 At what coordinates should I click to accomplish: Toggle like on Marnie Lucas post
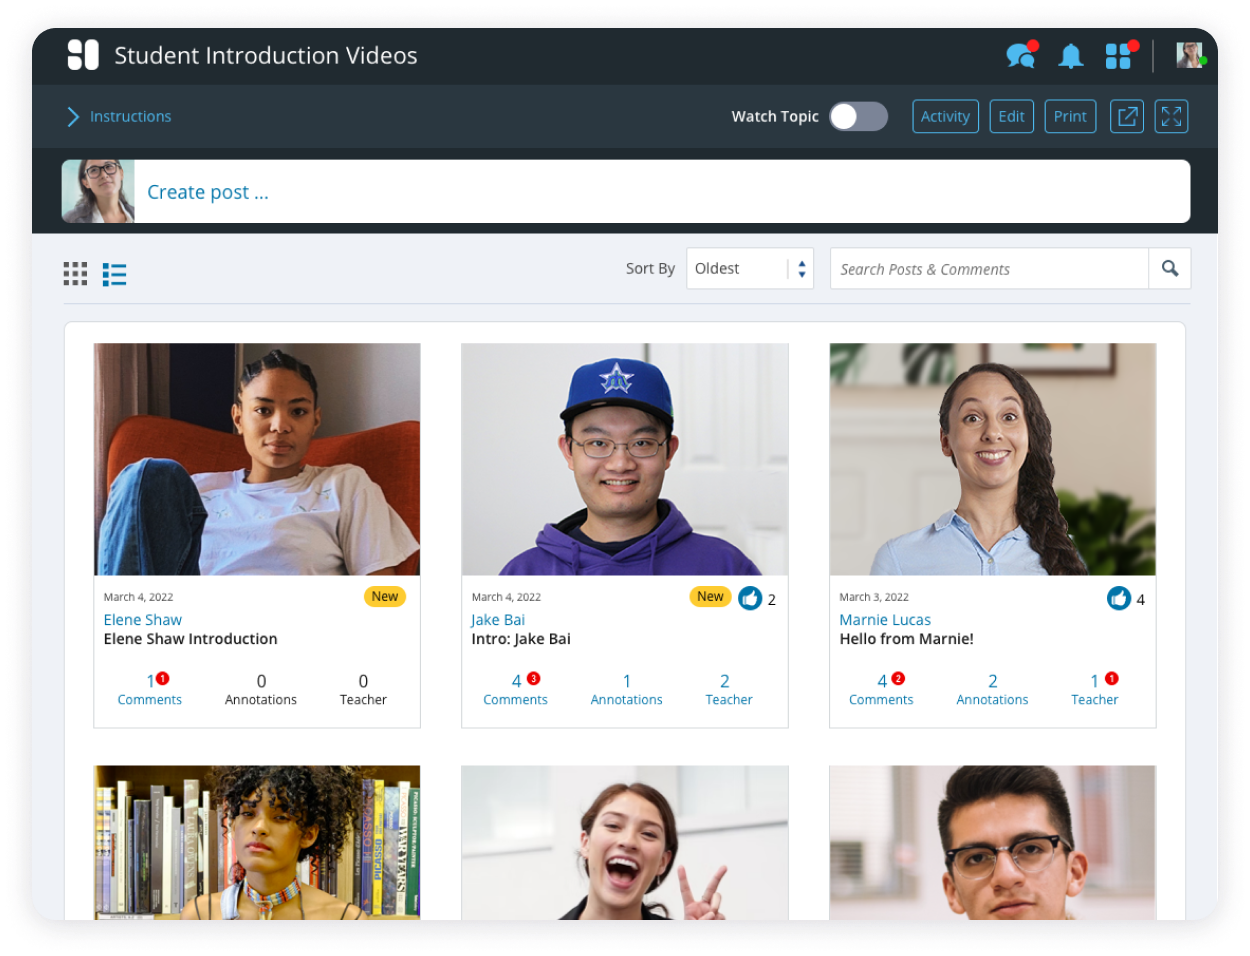pyautogui.click(x=1118, y=598)
